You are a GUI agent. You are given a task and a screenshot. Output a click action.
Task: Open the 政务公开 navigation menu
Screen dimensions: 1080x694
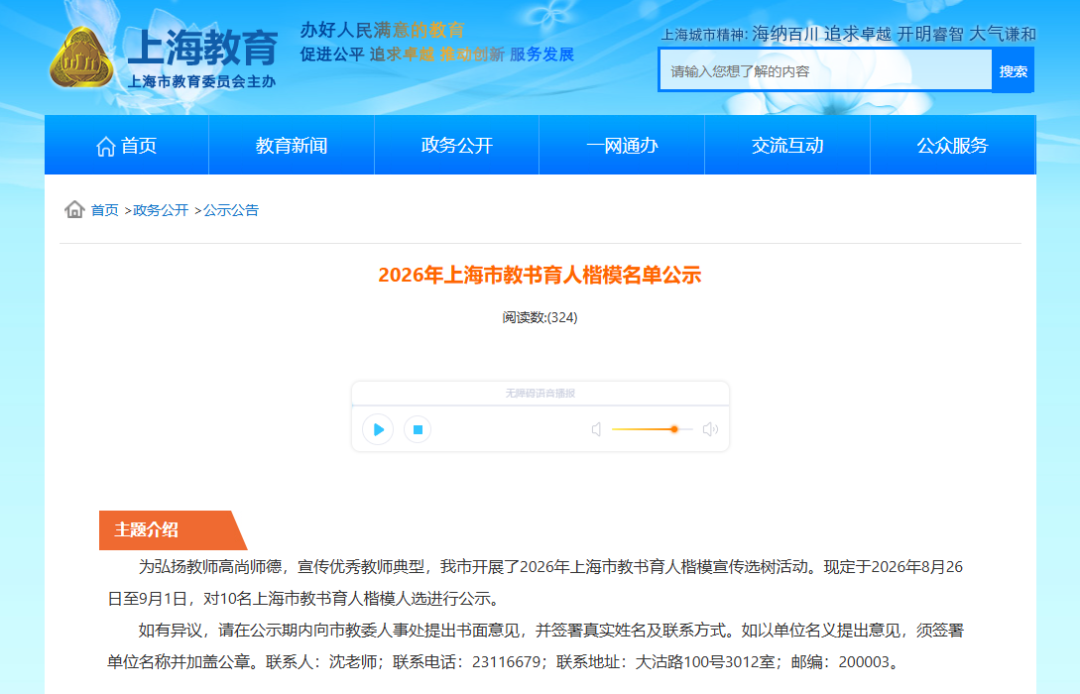pos(457,145)
